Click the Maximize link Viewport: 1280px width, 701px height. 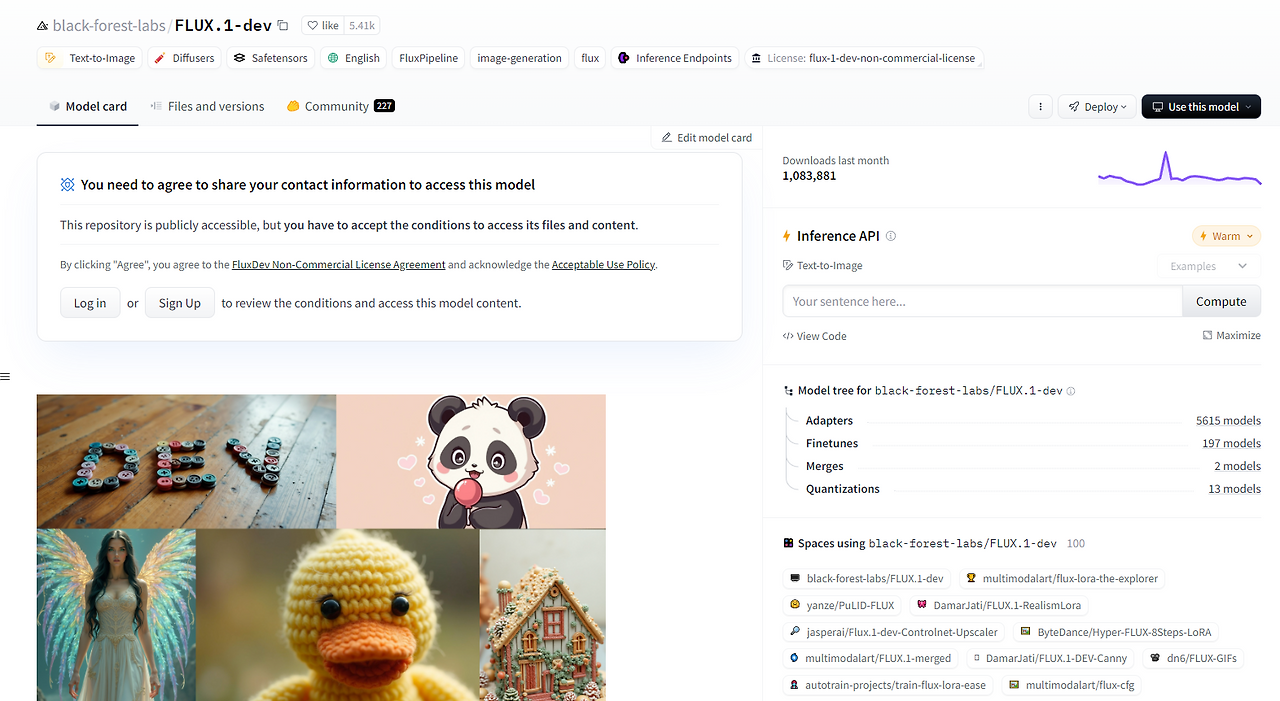click(1231, 335)
